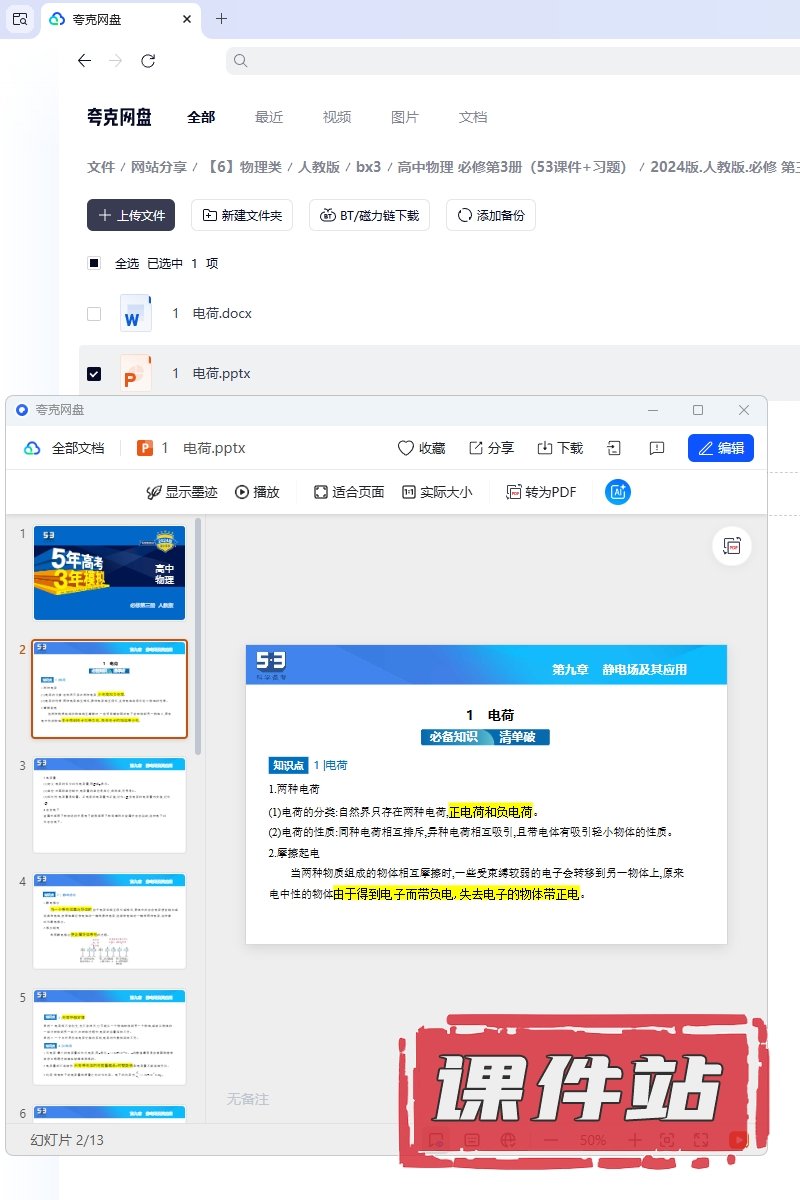Click the 显示墨迹 ink display option
The width and height of the screenshot is (800, 1200).
[x=181, y=492]
